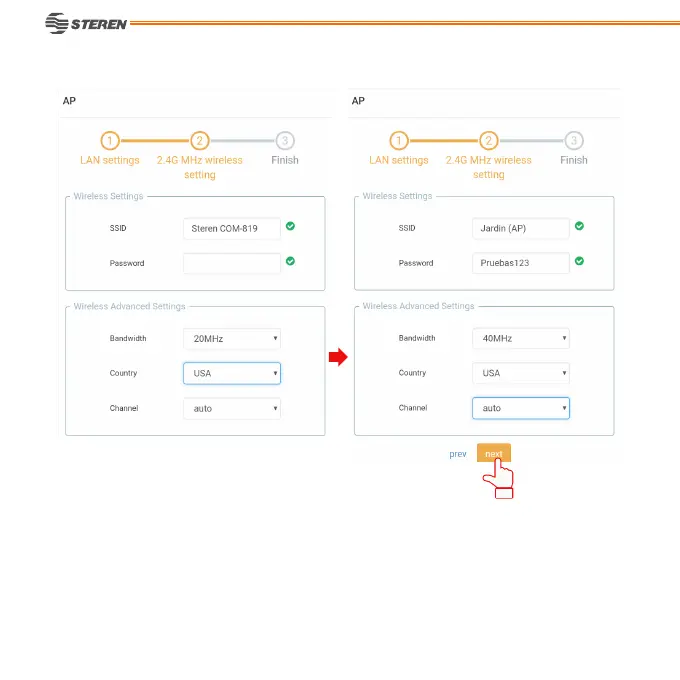Click Finish step label in left wizard
680x680 pixels.
pyautogui.click(x=285, y=160)
